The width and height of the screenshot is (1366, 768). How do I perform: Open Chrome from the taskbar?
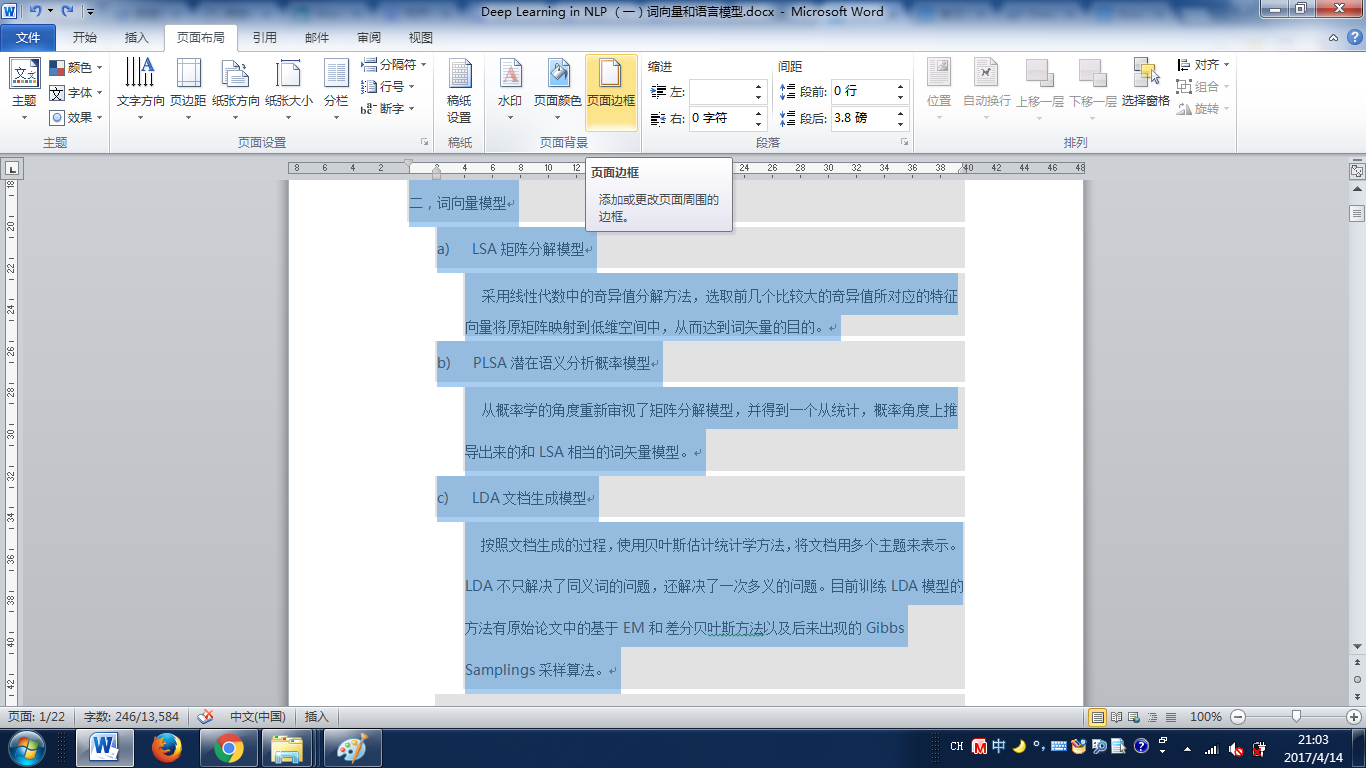tap(229, 747)
